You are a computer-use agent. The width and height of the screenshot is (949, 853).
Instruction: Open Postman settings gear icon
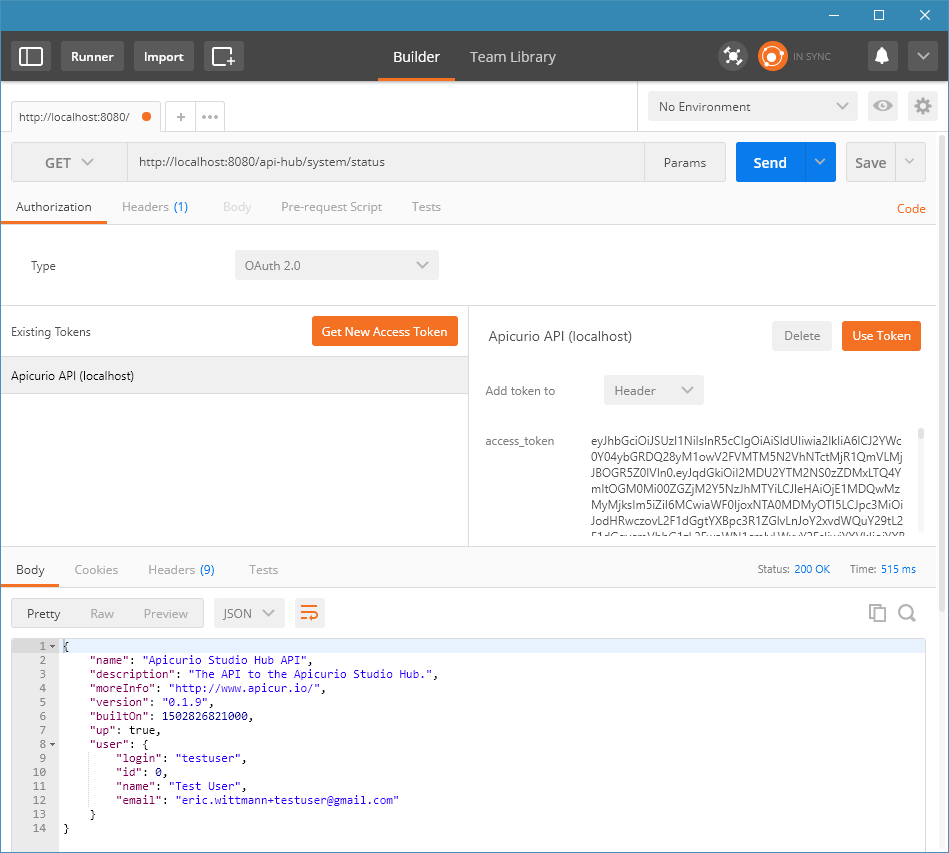922,105
